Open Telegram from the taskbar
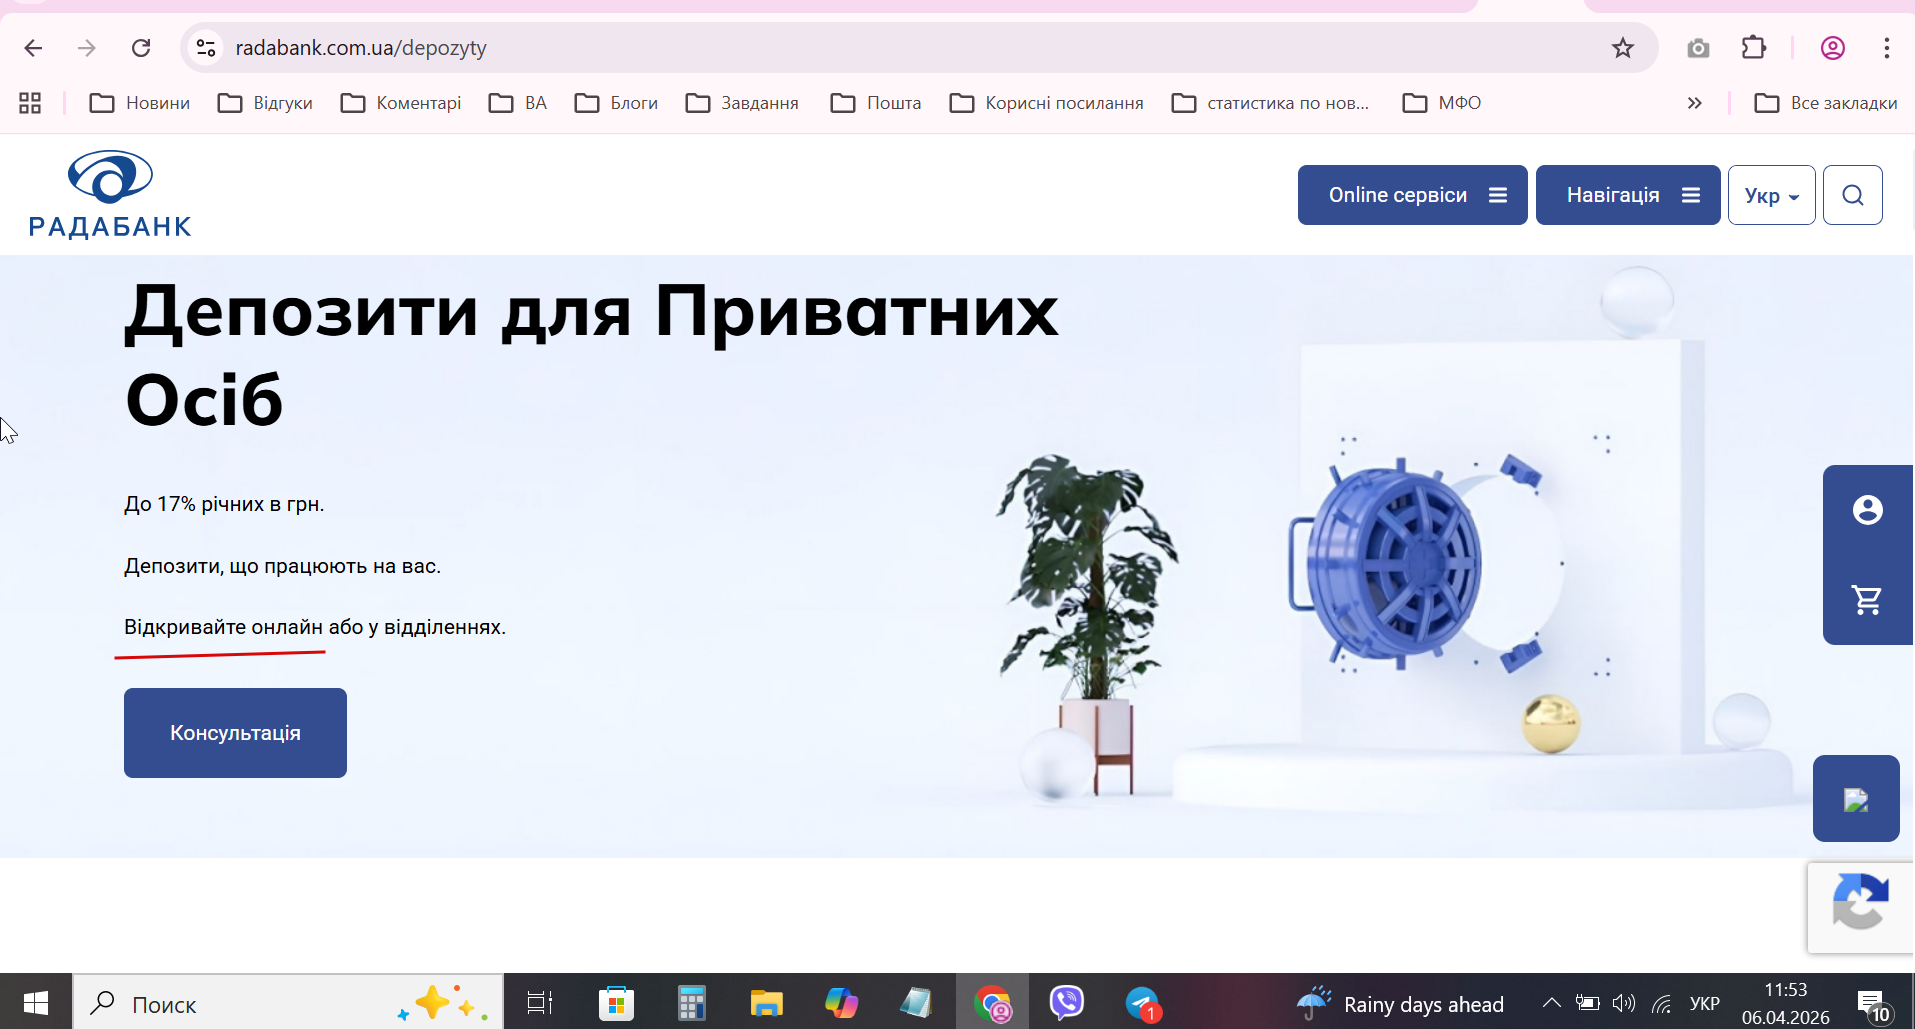 1142,1002
